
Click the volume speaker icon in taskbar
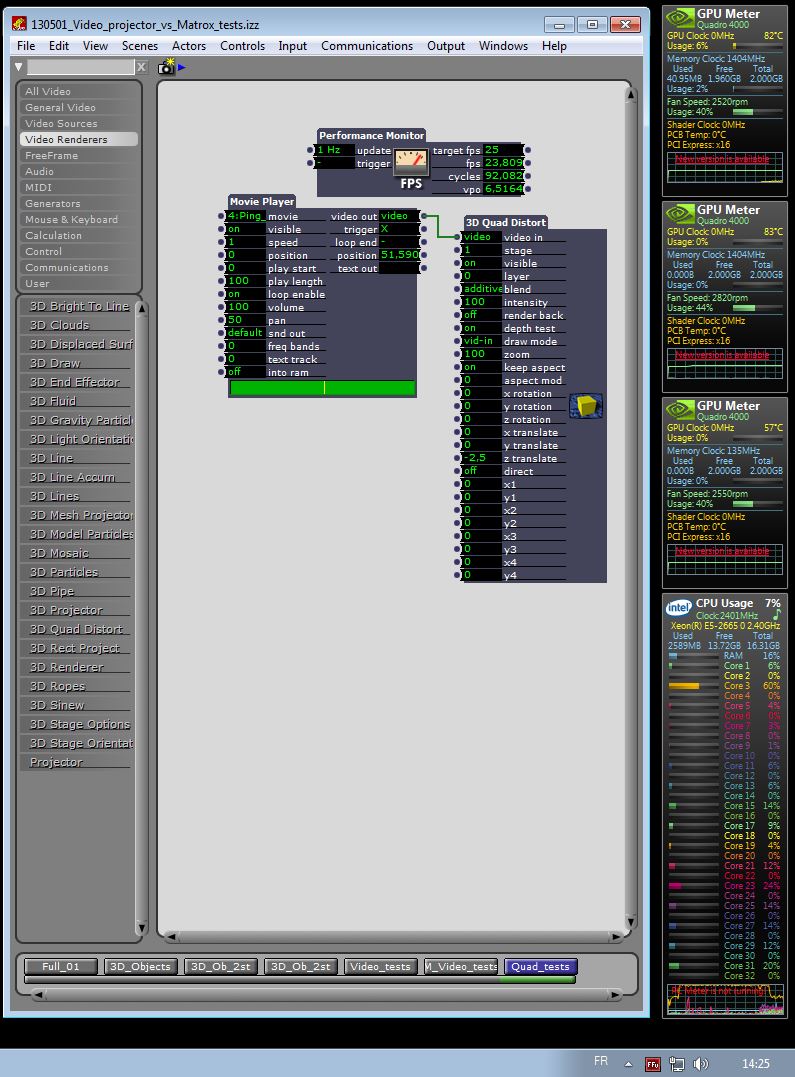pos(700,1064)
